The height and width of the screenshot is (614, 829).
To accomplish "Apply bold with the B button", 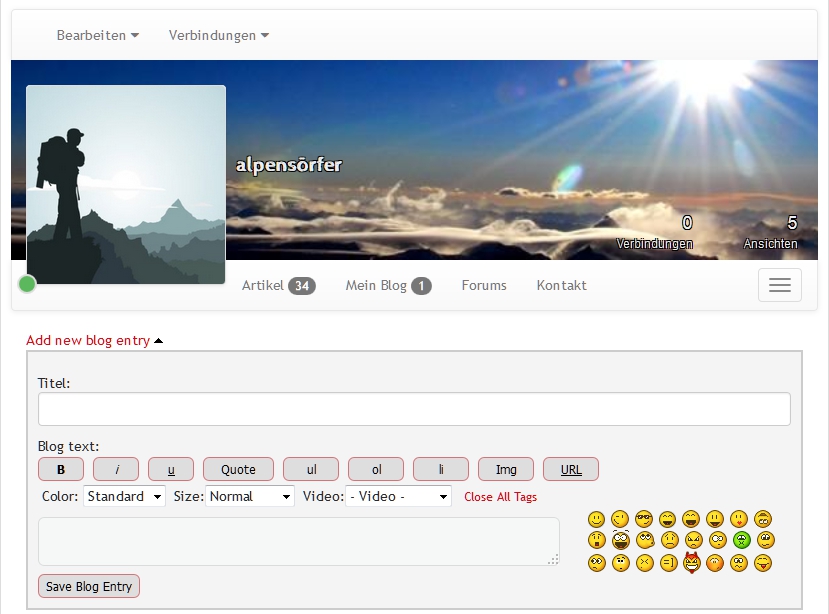I will tap(61, 469).
